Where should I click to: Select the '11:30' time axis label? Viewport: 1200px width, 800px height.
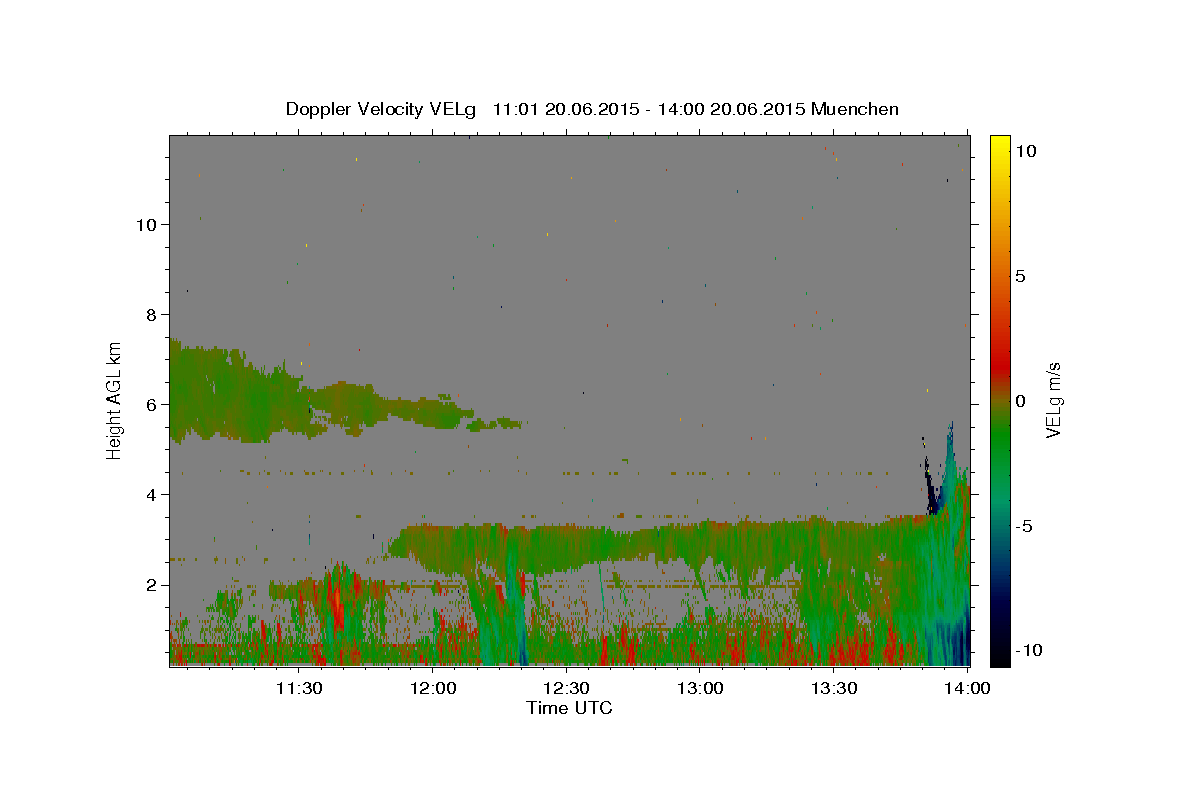coord(299,688)
